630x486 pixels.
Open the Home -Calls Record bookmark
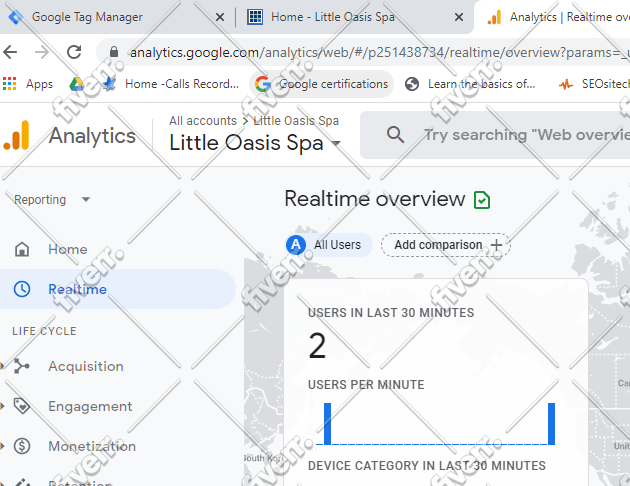pos(170,84)
